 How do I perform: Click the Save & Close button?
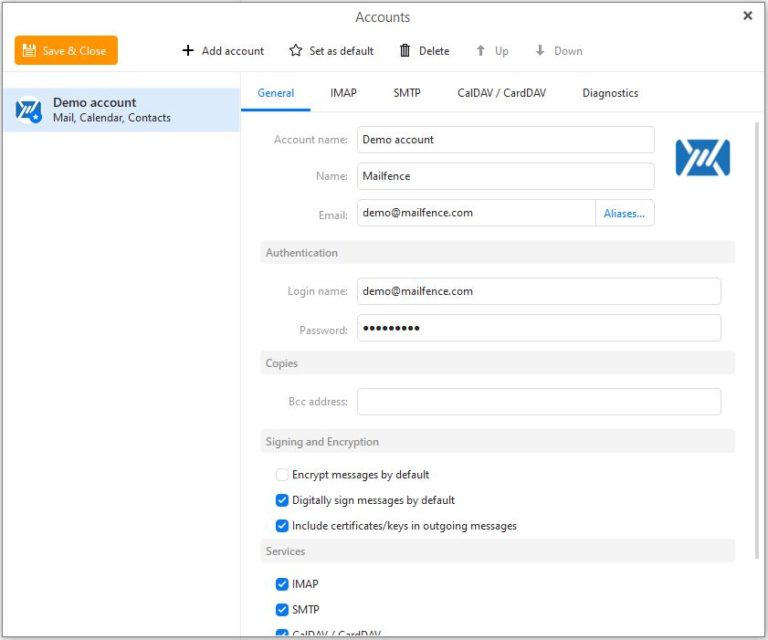coord(66,50)
